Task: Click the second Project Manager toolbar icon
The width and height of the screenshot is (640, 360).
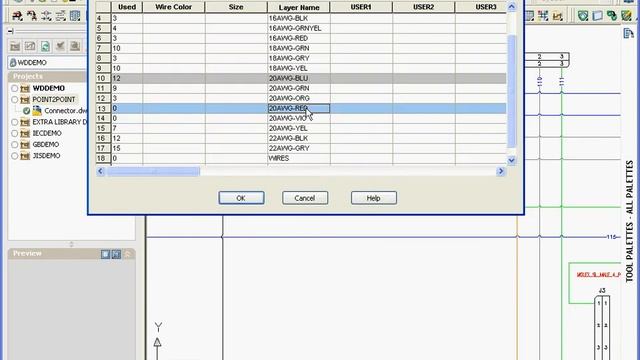Action: (x=30, y=46)
